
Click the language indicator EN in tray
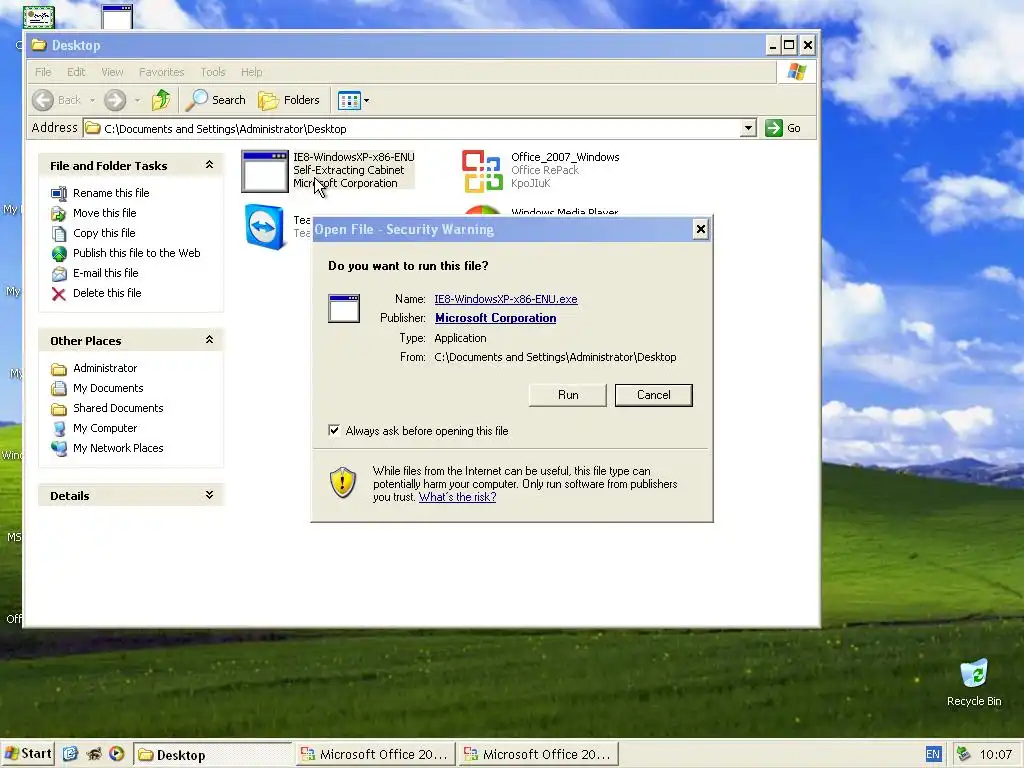click(x=933, y=754)
